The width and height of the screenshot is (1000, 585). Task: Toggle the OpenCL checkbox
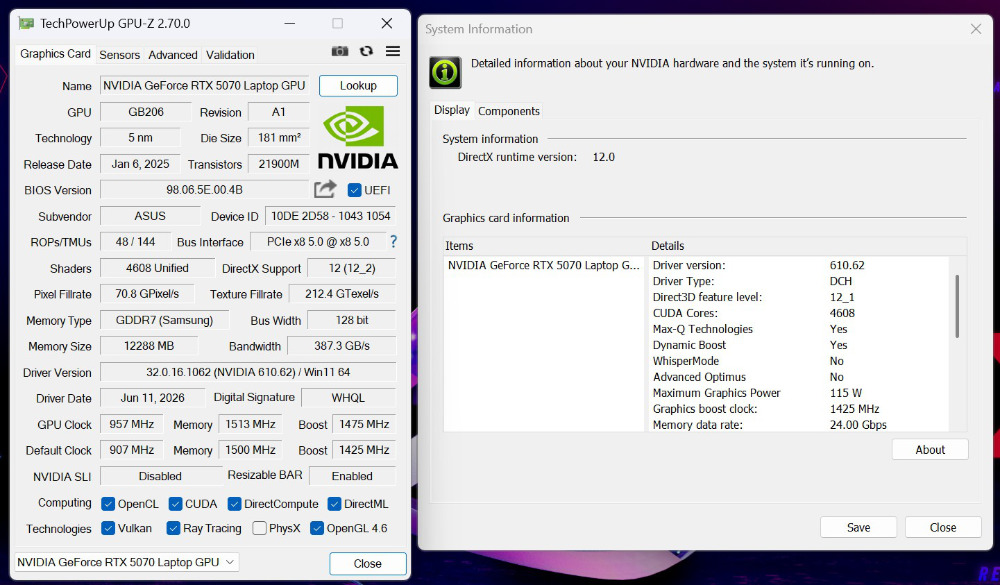[x=108, y=504]
